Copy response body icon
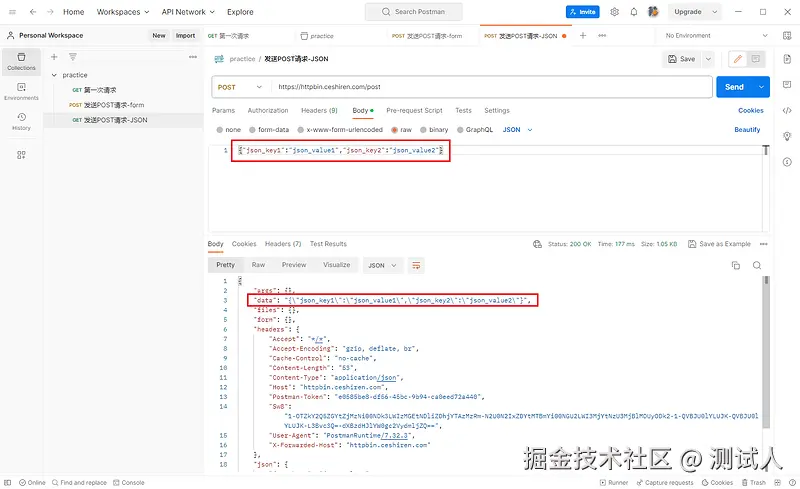 point(736,265)
